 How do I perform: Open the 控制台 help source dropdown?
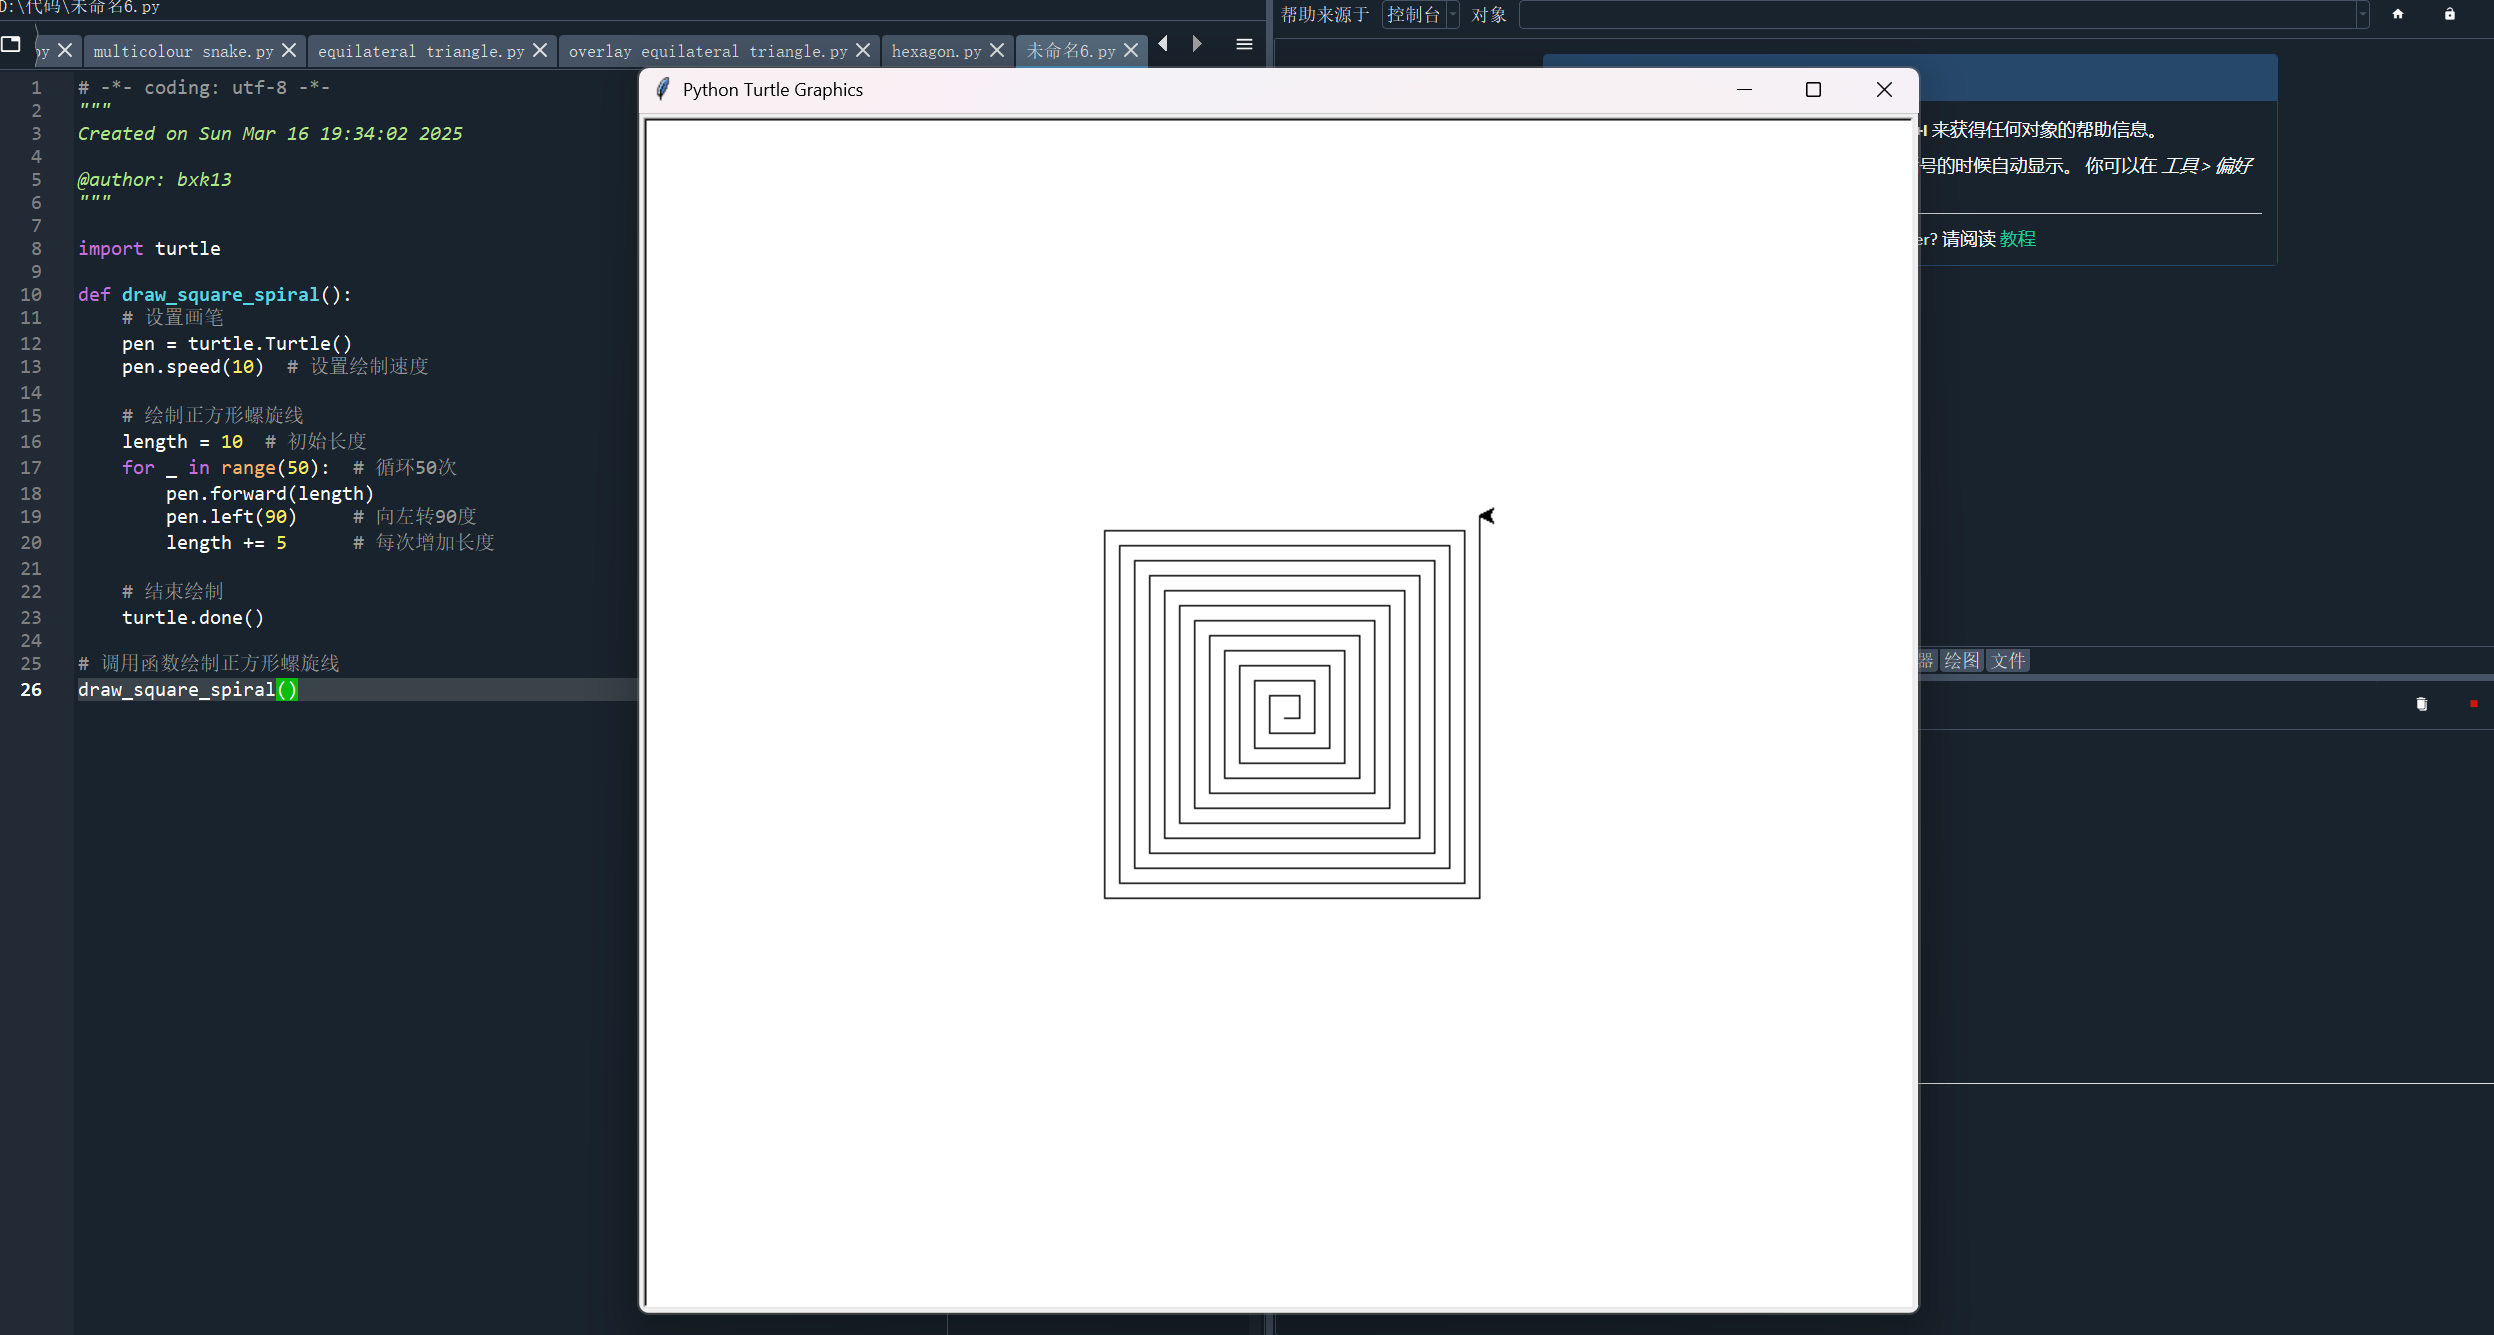click(1421, 15)
